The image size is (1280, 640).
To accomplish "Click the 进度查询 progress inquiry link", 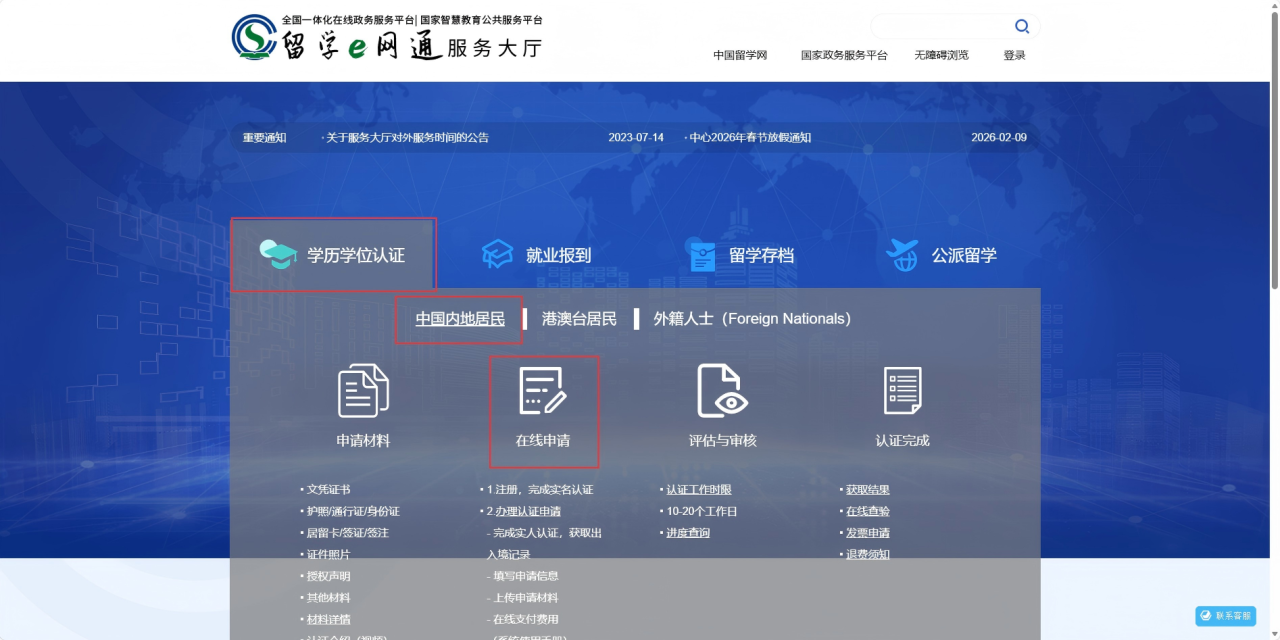I will pyautogui.click(x=687, y=531).
